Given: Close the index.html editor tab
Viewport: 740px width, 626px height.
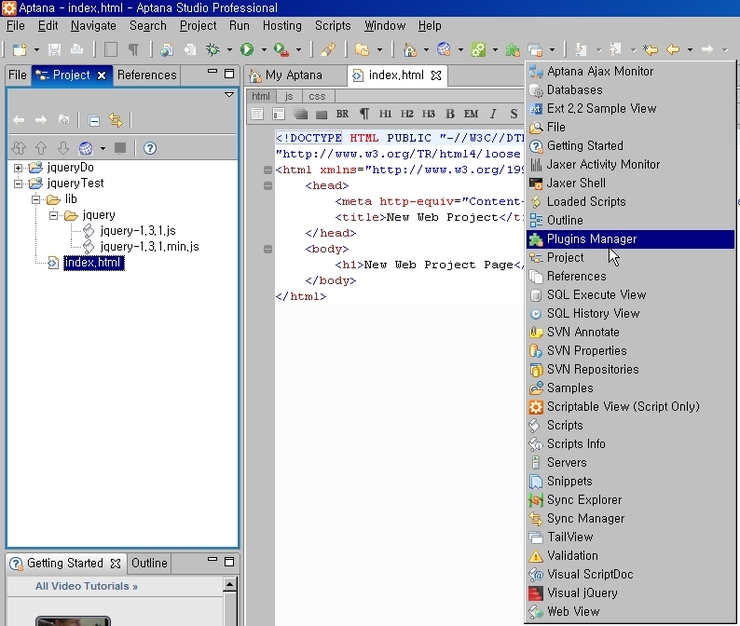Looking at the screenshot, I should 437,76.
